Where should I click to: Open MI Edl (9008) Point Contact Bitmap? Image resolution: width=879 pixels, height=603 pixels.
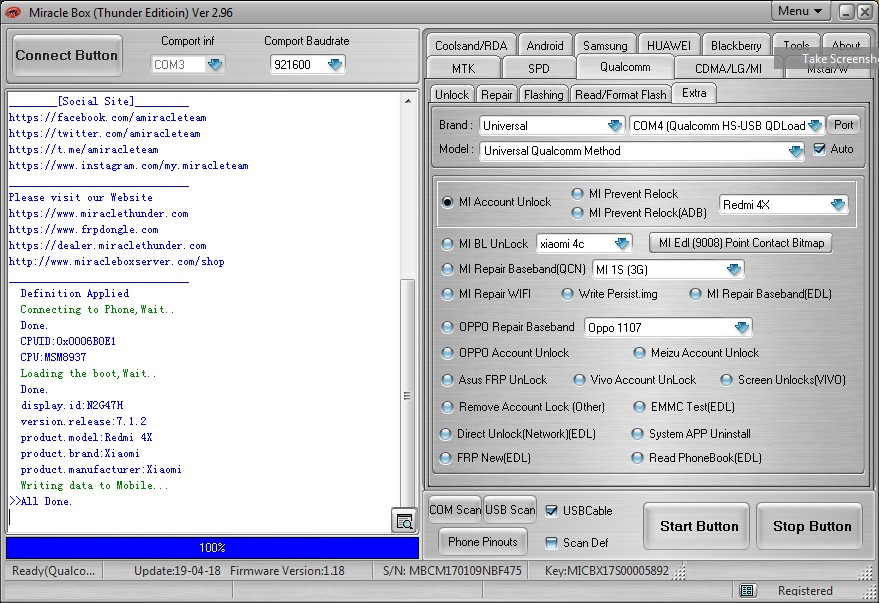[x=741, y=243]
